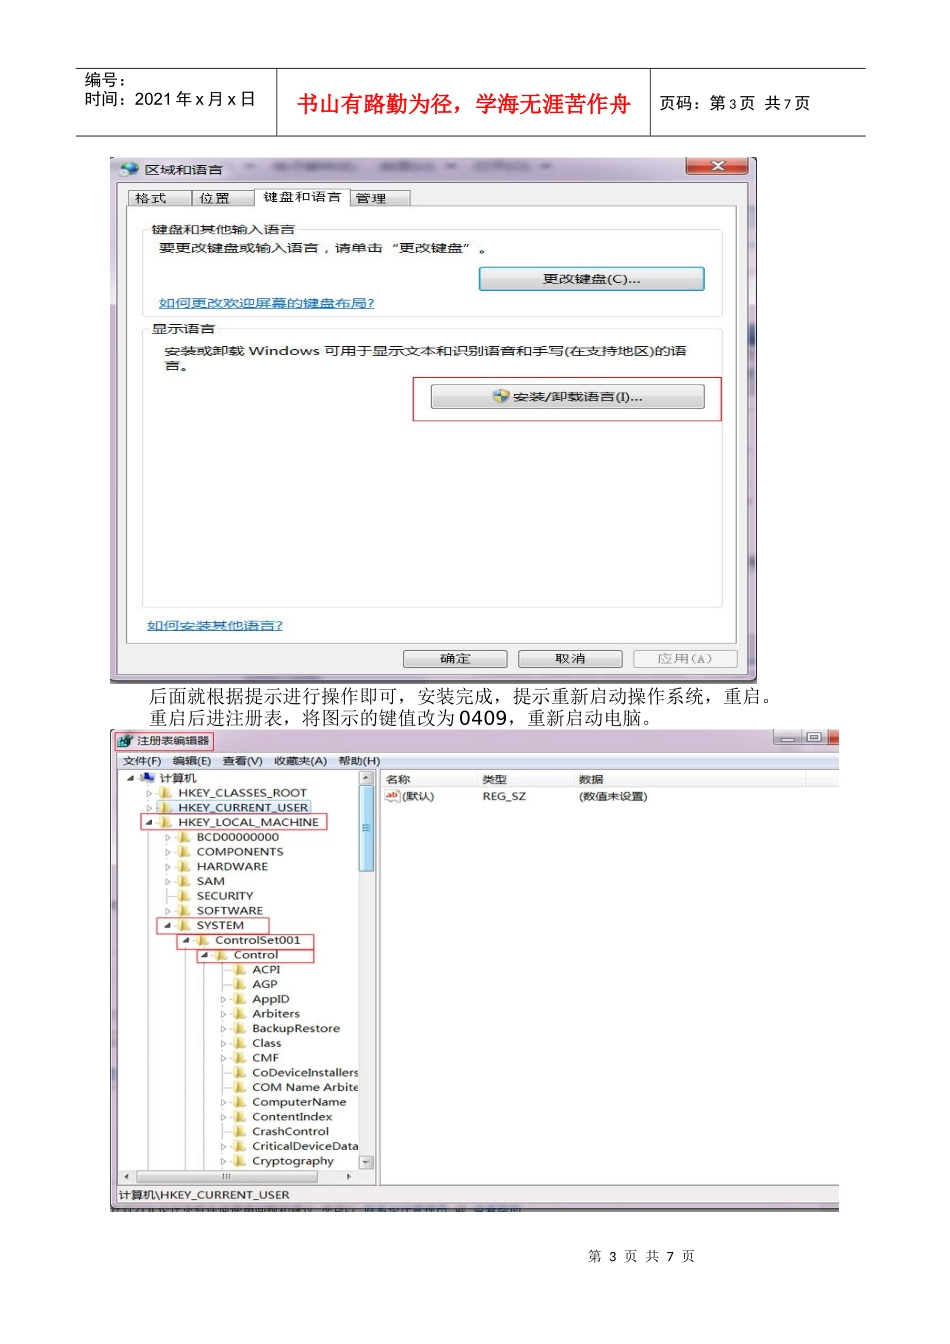Select the CriticalDeviceData tree item

(x=304, y=1146)
